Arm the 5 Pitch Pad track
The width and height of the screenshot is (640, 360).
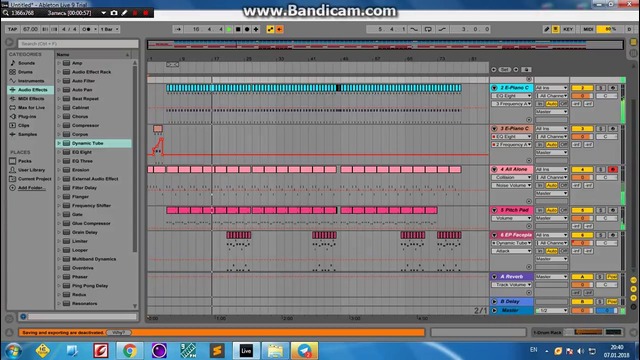[613, 210]
